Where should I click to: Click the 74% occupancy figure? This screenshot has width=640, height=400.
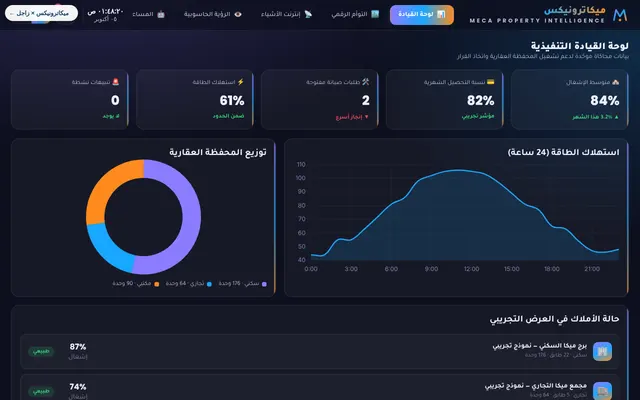[x=78, y=387]
